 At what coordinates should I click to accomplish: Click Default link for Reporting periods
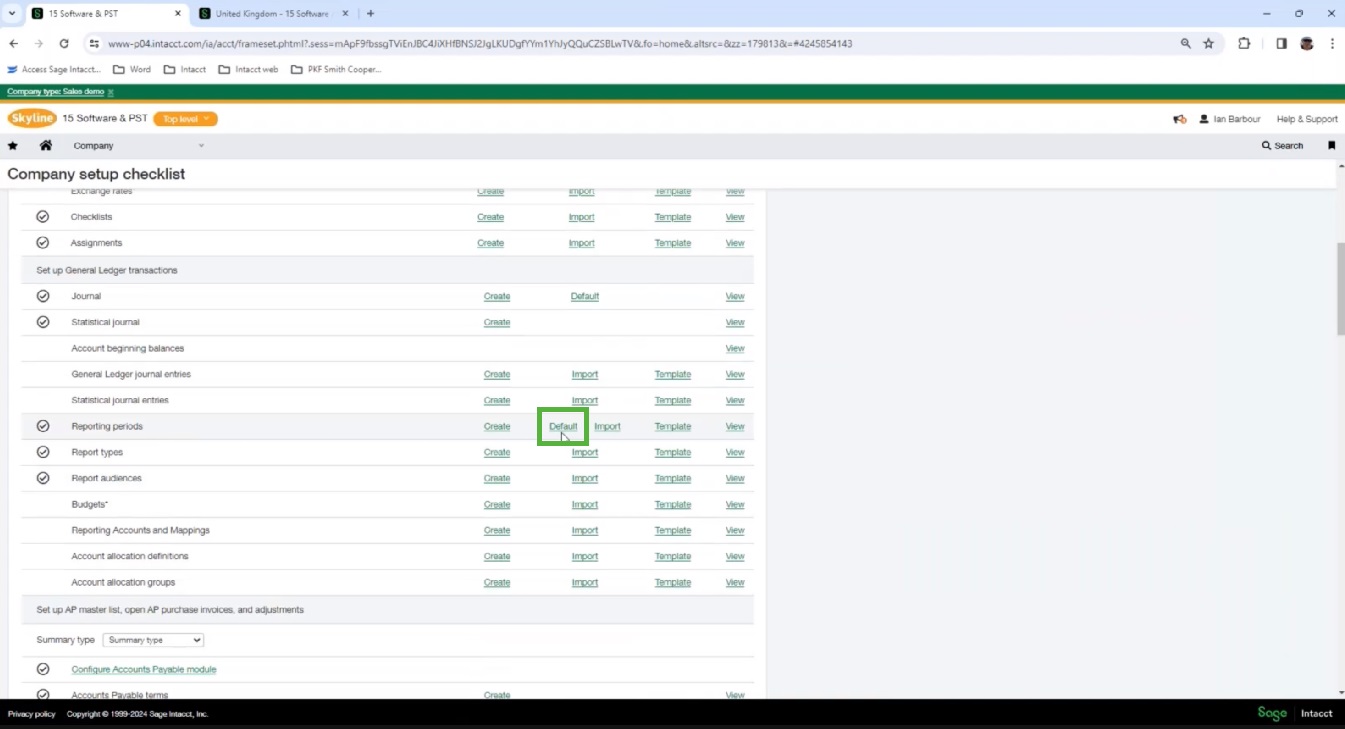pos(562,426)
